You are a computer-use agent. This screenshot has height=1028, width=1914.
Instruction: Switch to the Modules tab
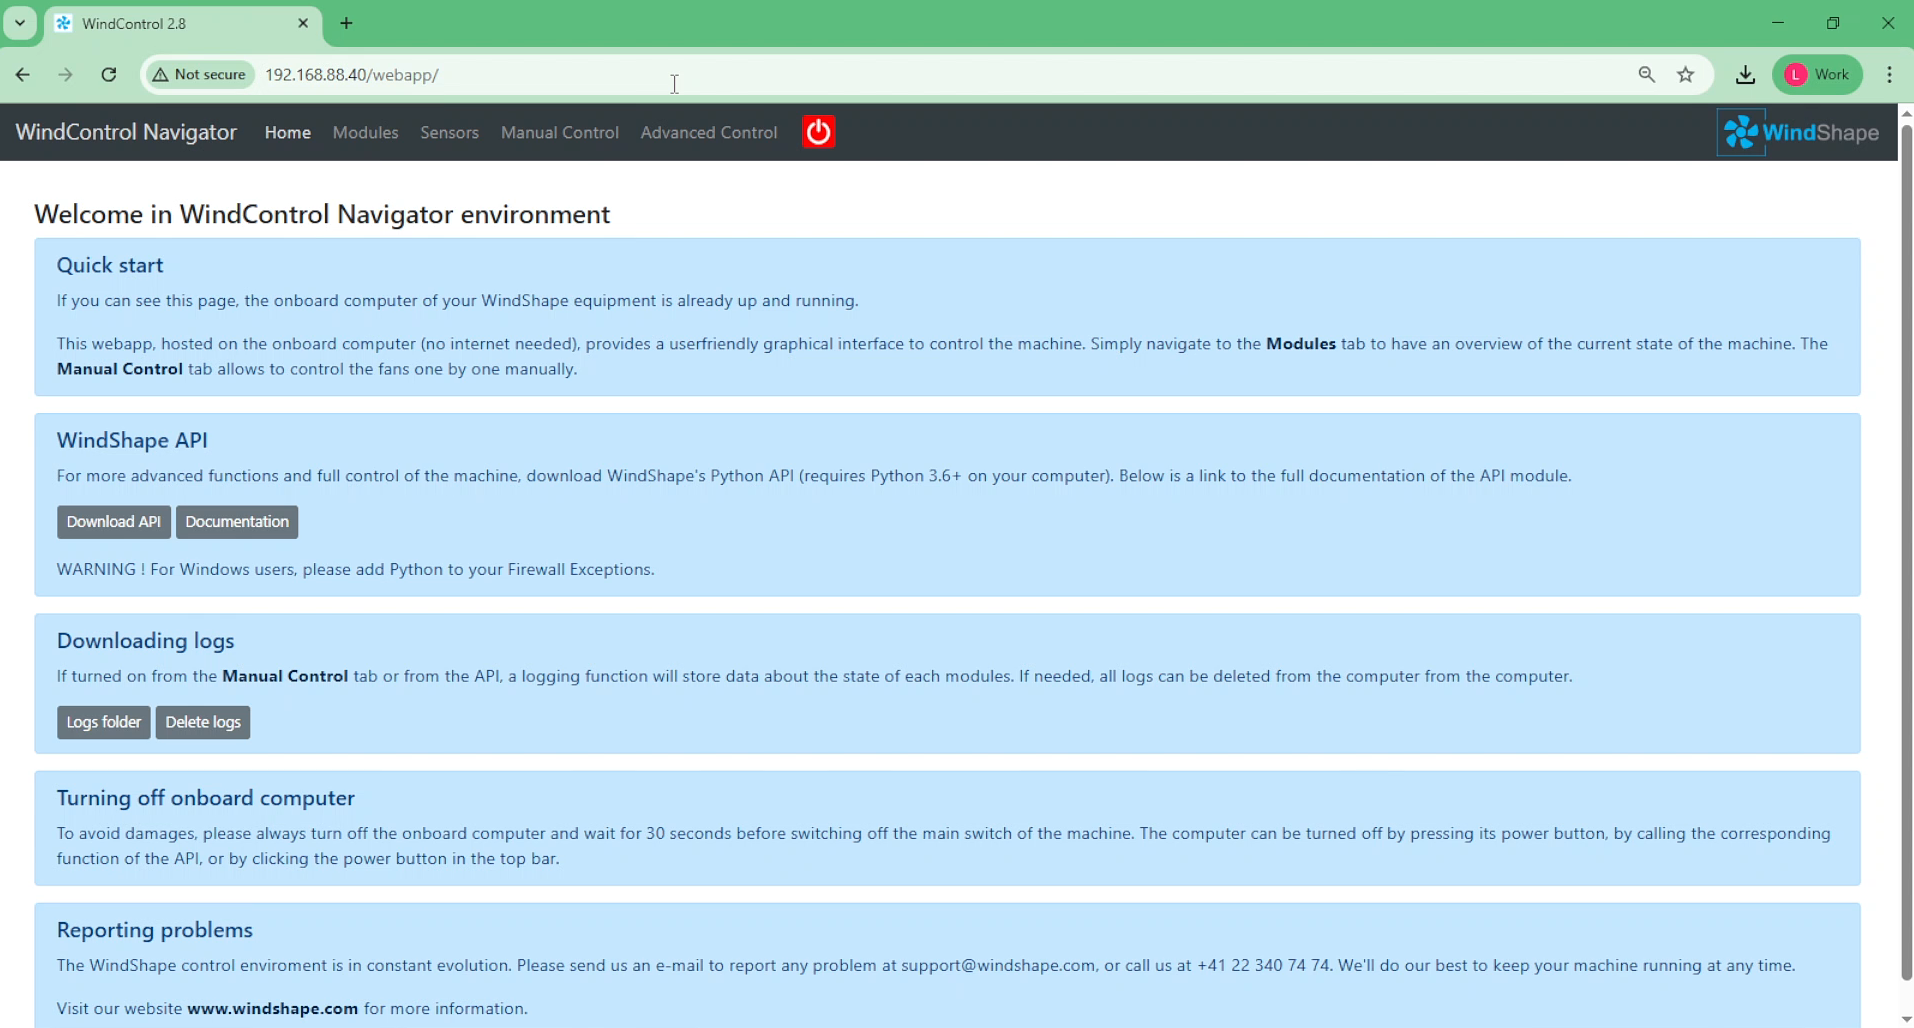[x=365, y=132]
